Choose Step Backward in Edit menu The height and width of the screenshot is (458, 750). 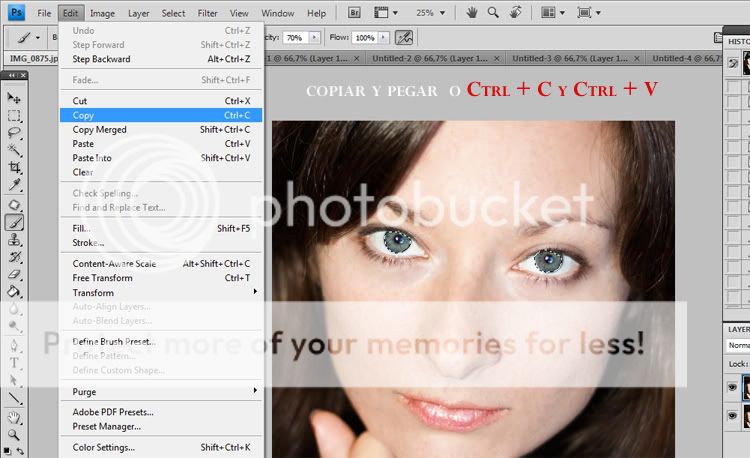[x=161, y=59]
